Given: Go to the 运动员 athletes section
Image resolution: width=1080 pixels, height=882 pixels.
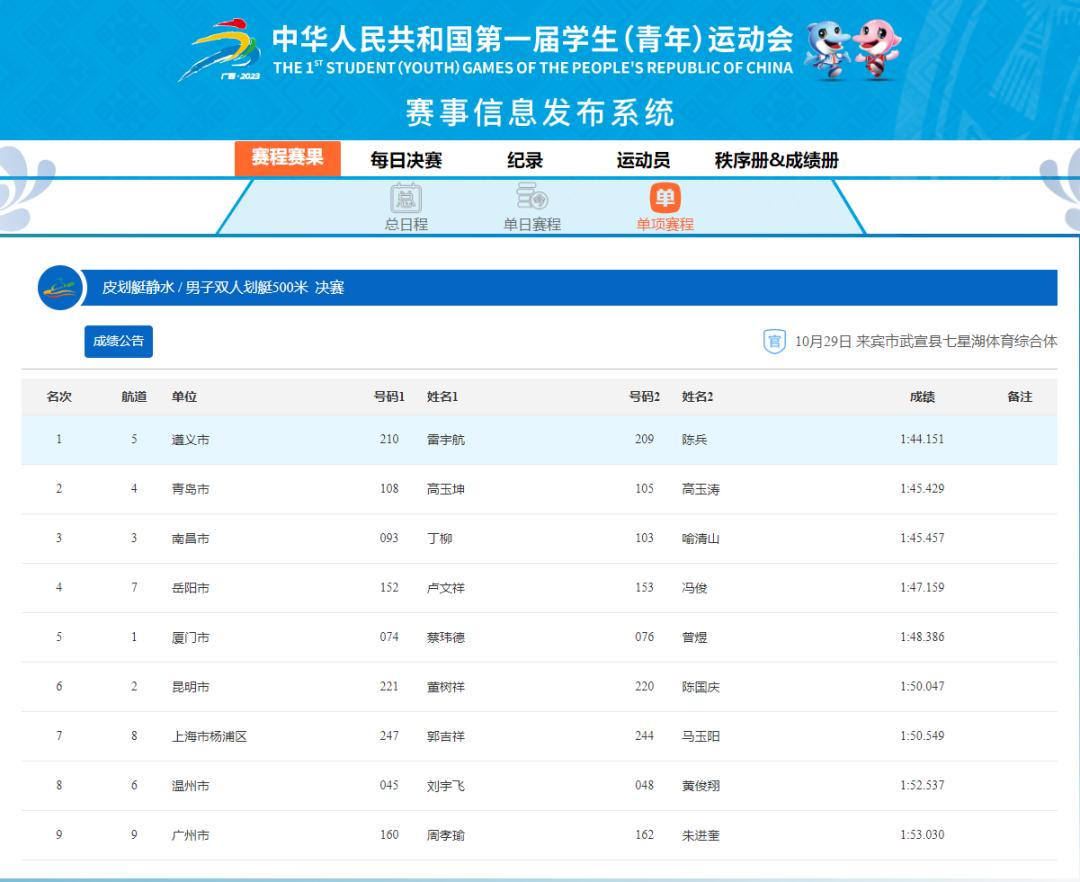Looking at the screenshot, I should click(643, 160).
